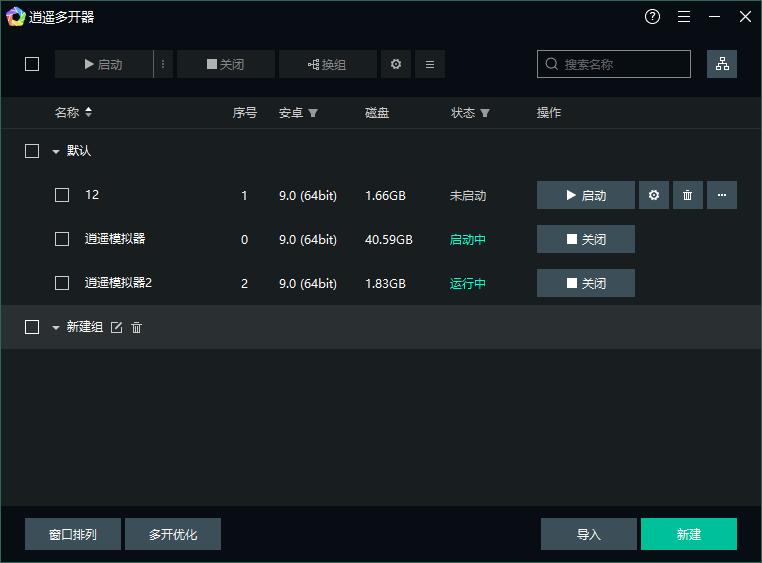762x563 pixels.
Task: Open settings gear for instance 12
Action: tap(654, 195)
